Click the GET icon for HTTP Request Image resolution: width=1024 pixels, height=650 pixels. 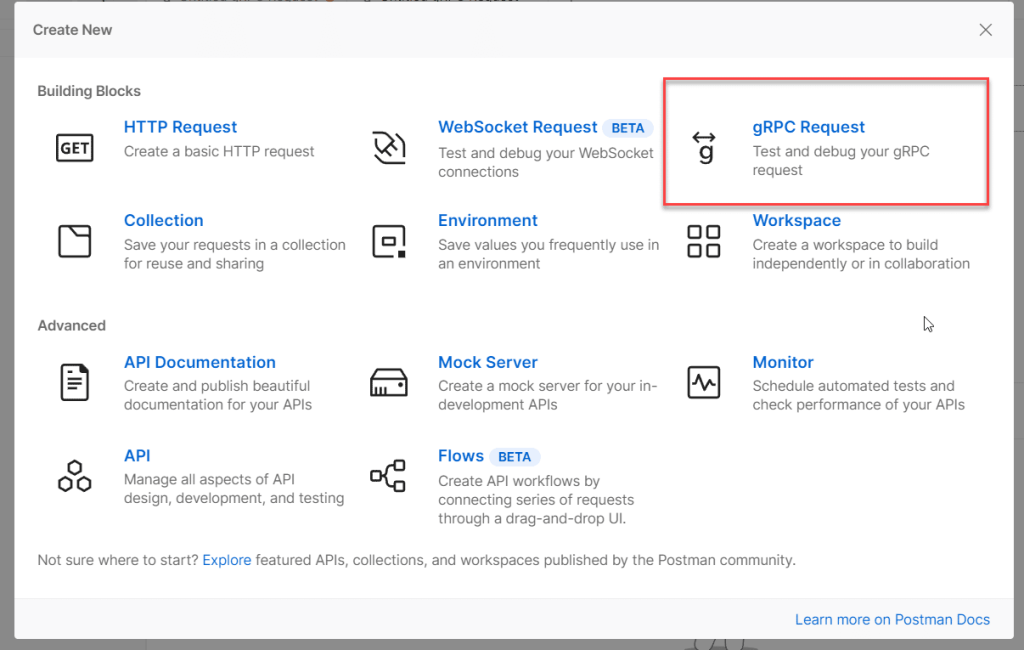coord(74,148)
